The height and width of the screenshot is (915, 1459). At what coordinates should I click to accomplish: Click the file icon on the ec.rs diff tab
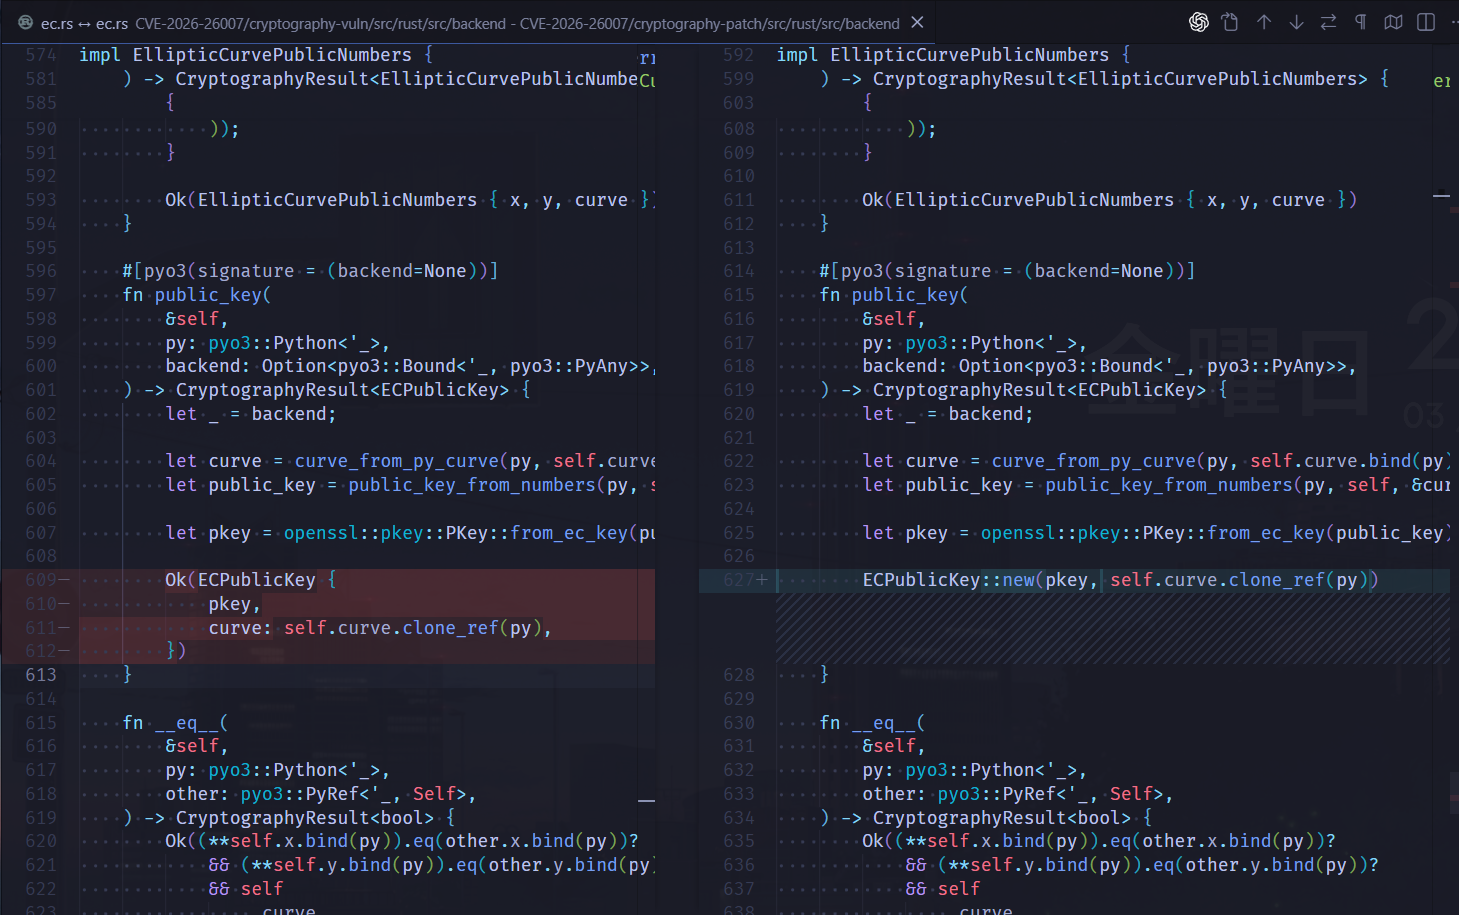(x=24, y=21)
